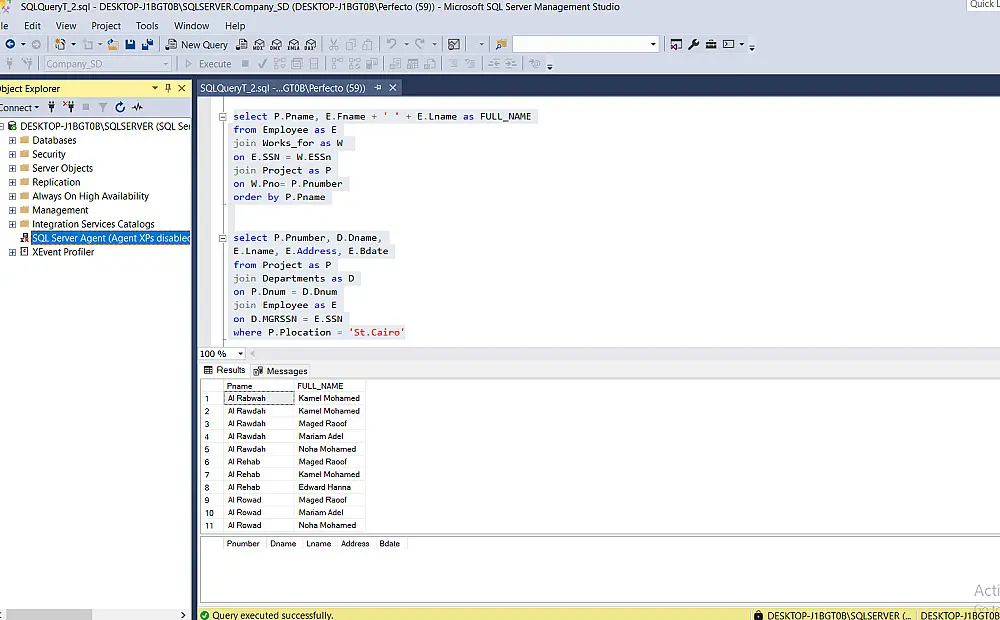This screenshot has height=620, width=1000.
Task: Select SQL Server Agent tree item
Action: click(x=110, y=238)
